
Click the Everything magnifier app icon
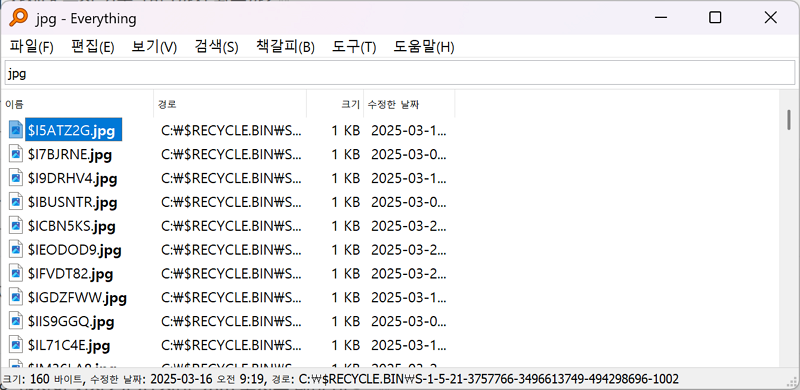point(18,18)
